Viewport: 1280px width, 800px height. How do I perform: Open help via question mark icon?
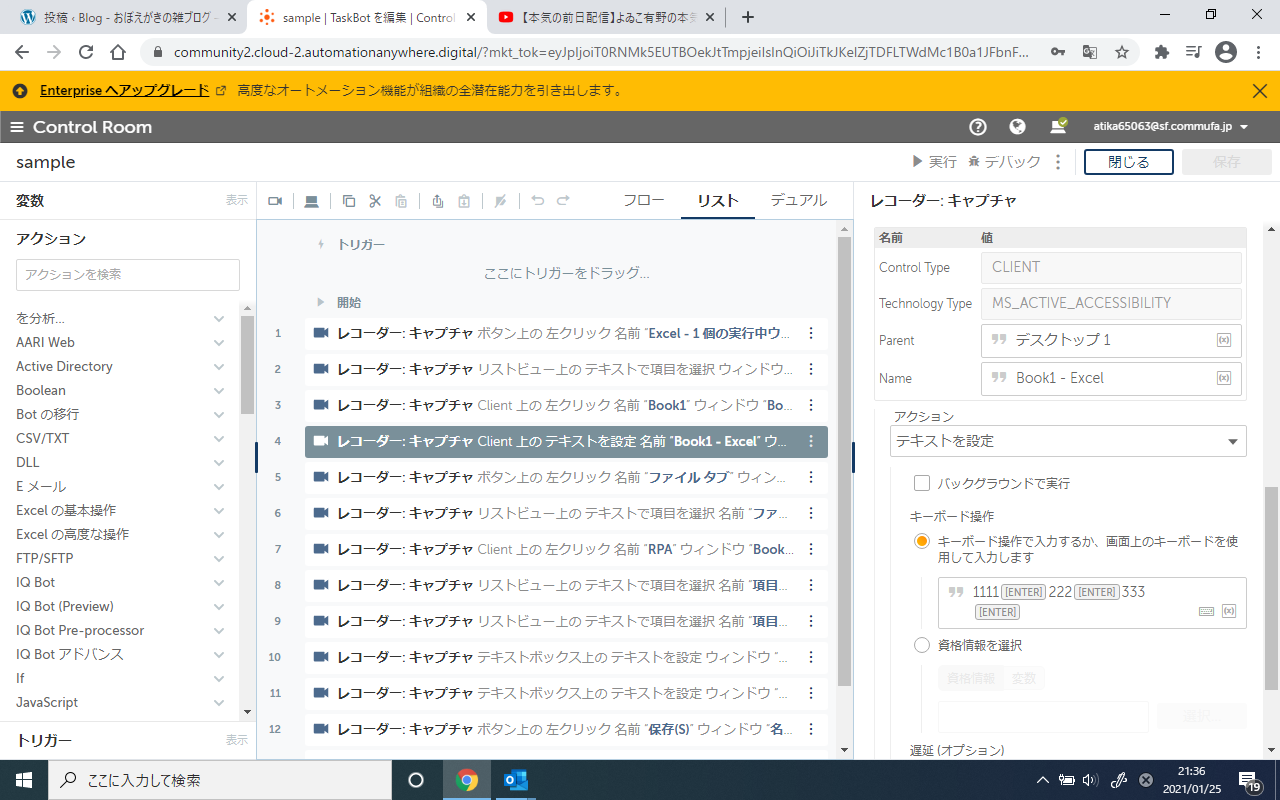pyautogui.click(x=978, y=127)
